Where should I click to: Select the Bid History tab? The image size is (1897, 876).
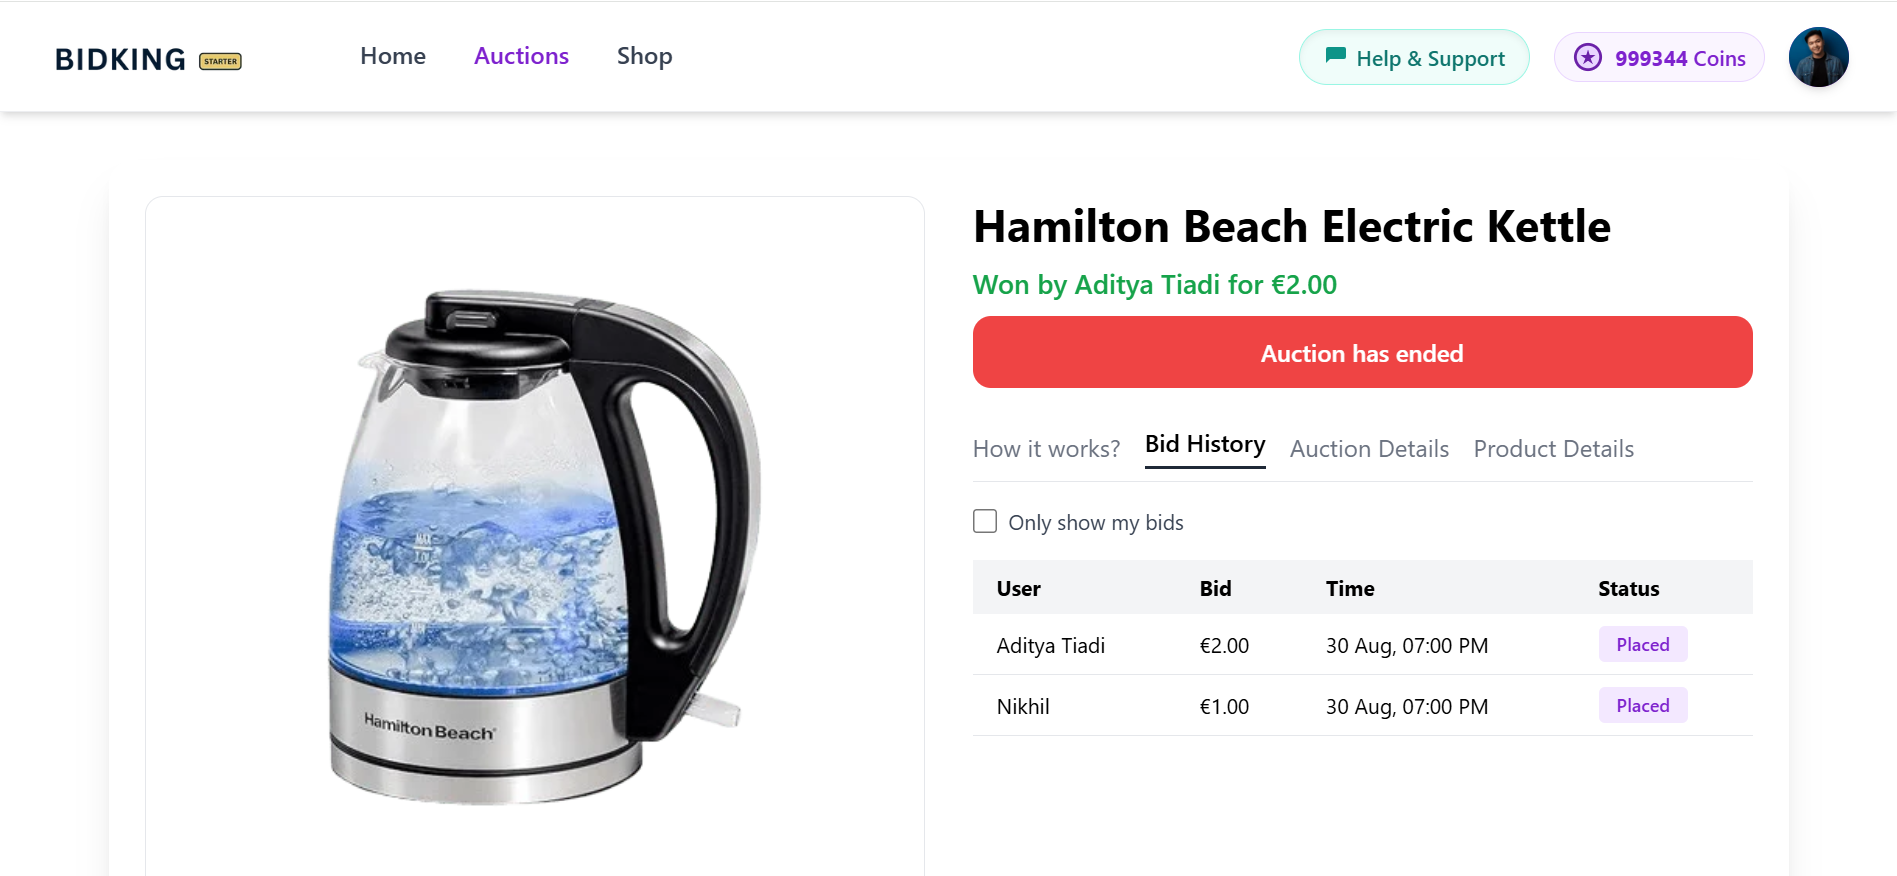1205,444
